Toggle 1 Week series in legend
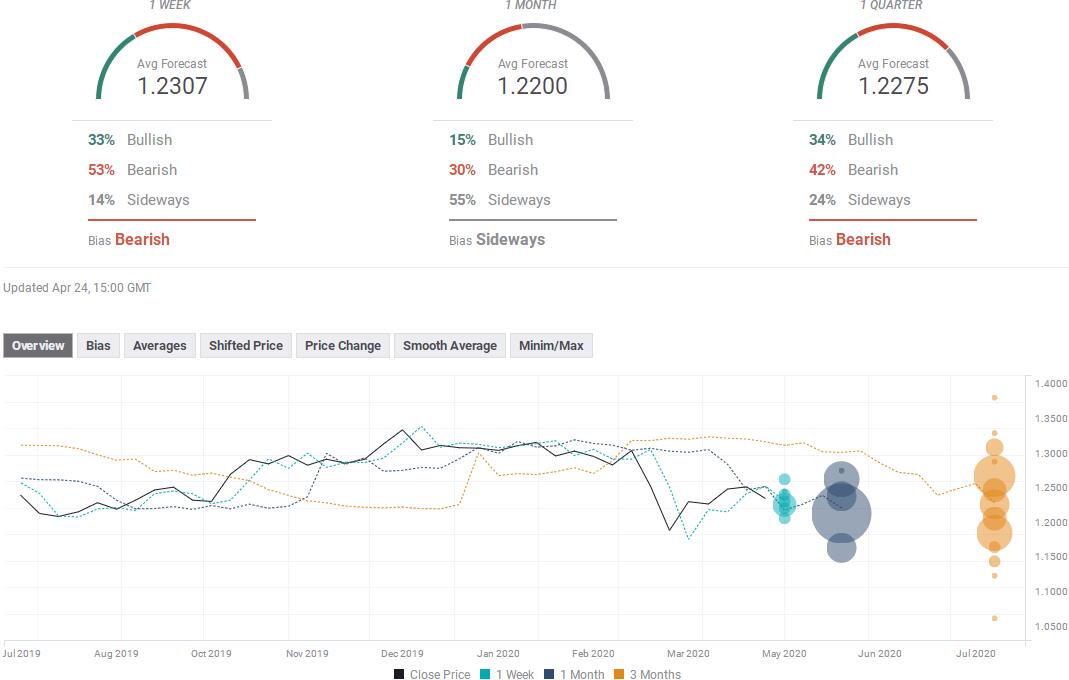The width and height of the screenshot is (1069, 680). pyautogui.click(x=514, y=674)
